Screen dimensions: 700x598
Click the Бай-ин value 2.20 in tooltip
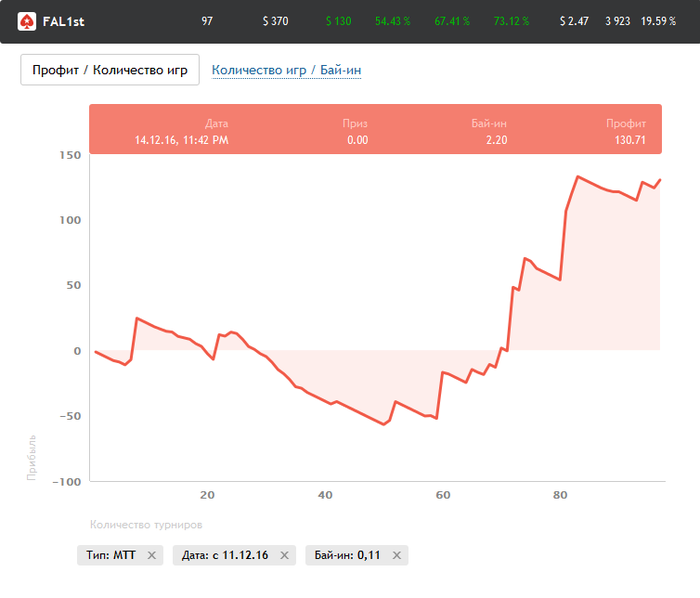pyautogui.click(x=496, y=140)
